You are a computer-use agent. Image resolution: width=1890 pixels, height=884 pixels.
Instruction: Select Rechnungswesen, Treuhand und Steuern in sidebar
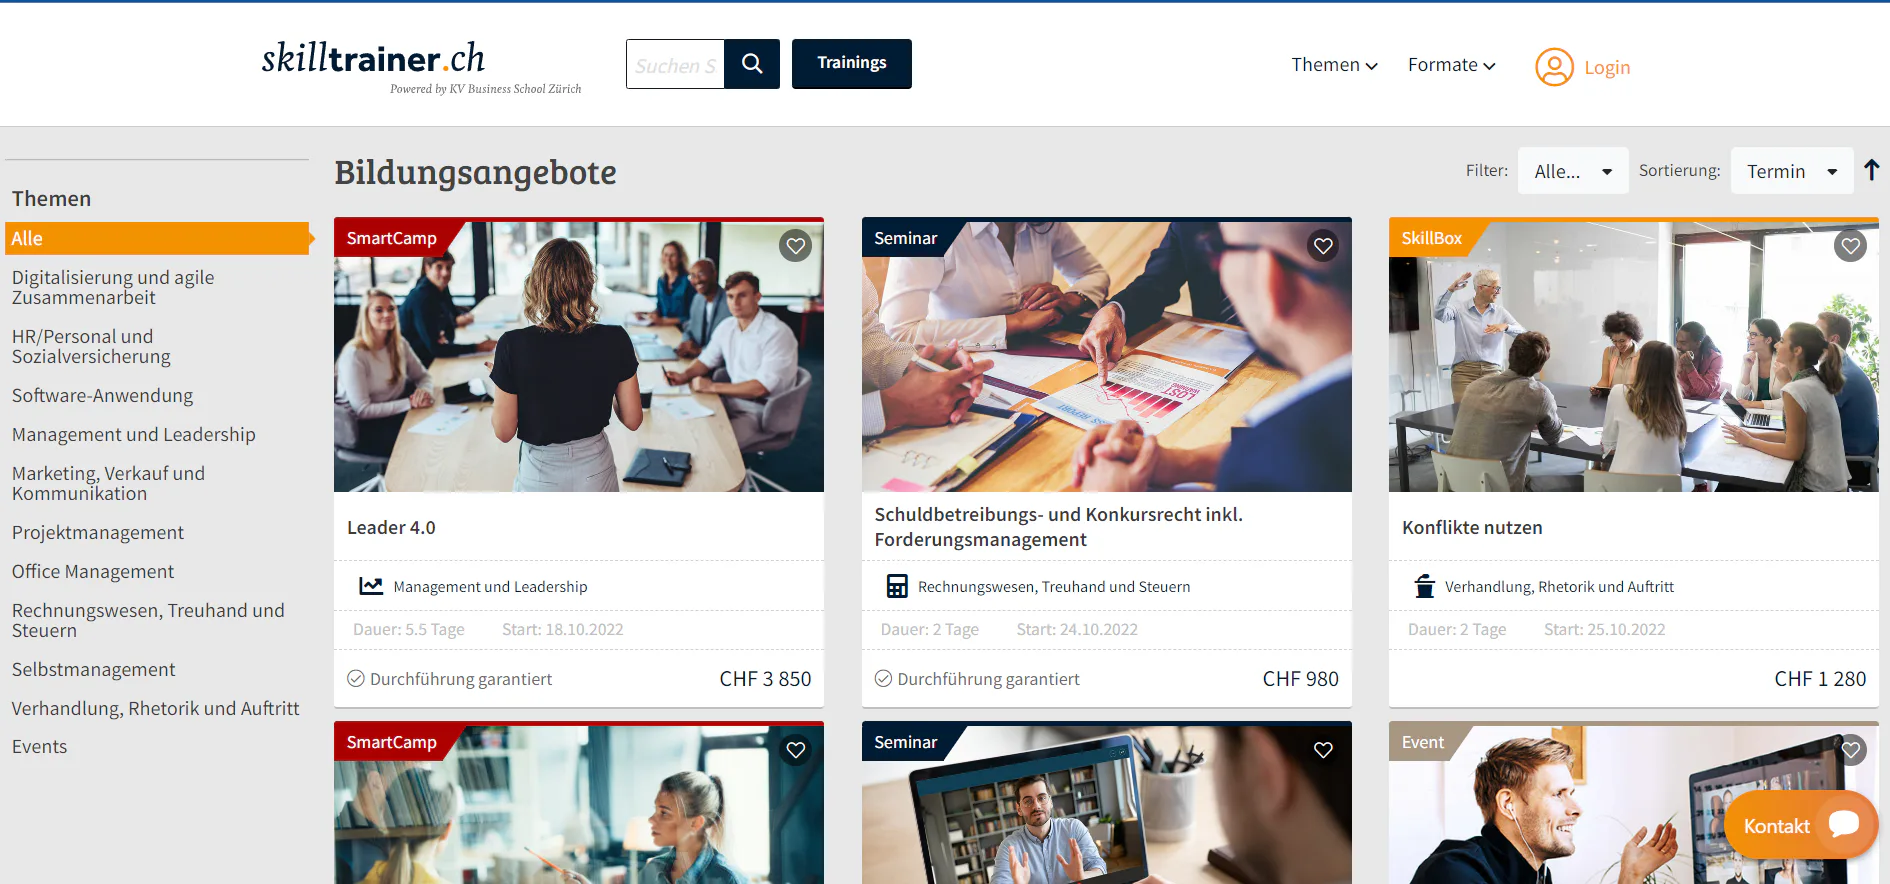pyautogui.click(x=148, y=620)
